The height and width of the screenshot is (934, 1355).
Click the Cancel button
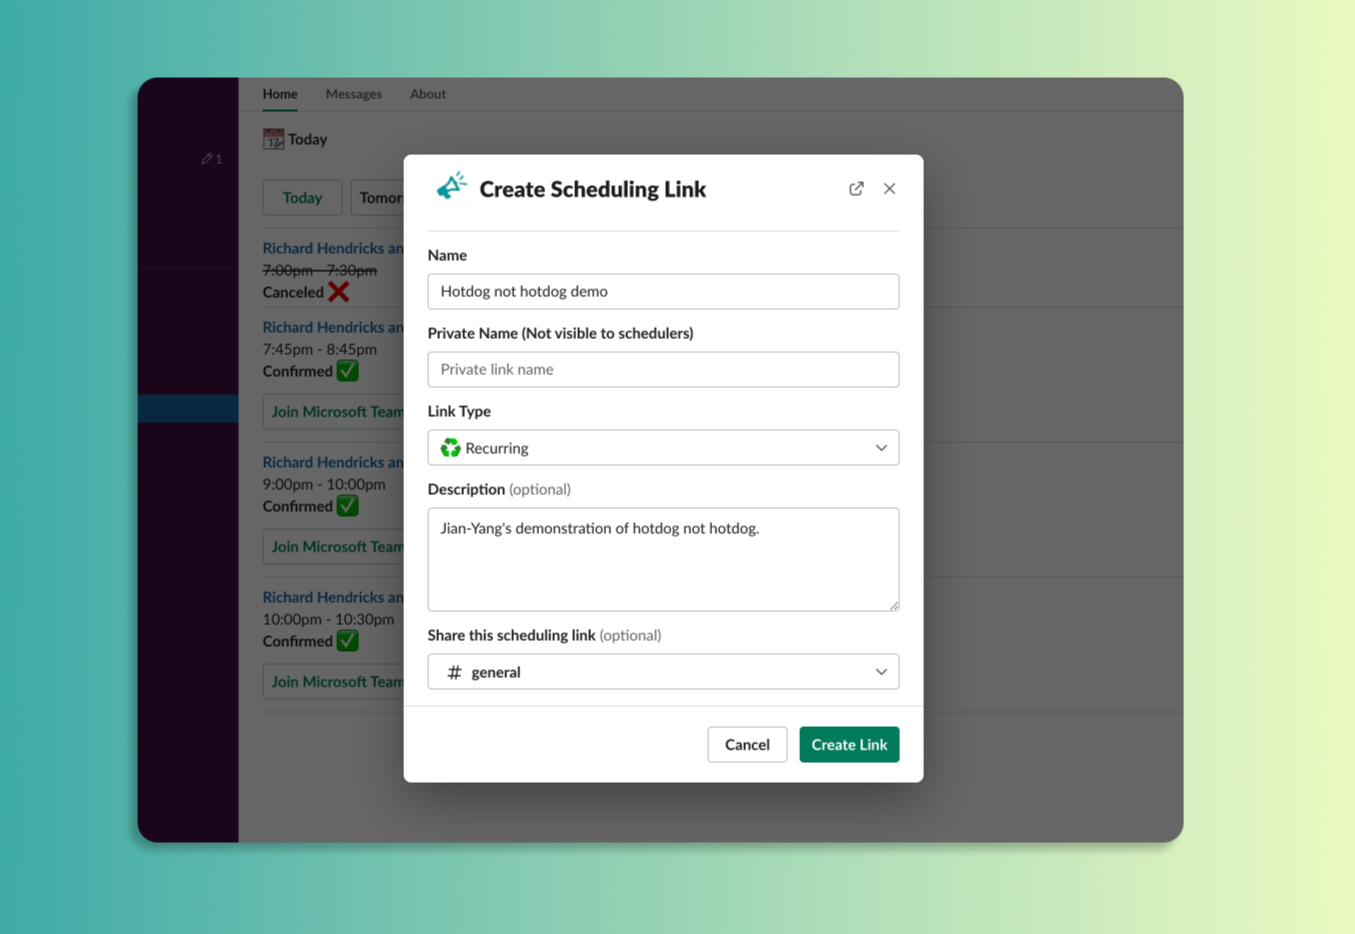746,744
